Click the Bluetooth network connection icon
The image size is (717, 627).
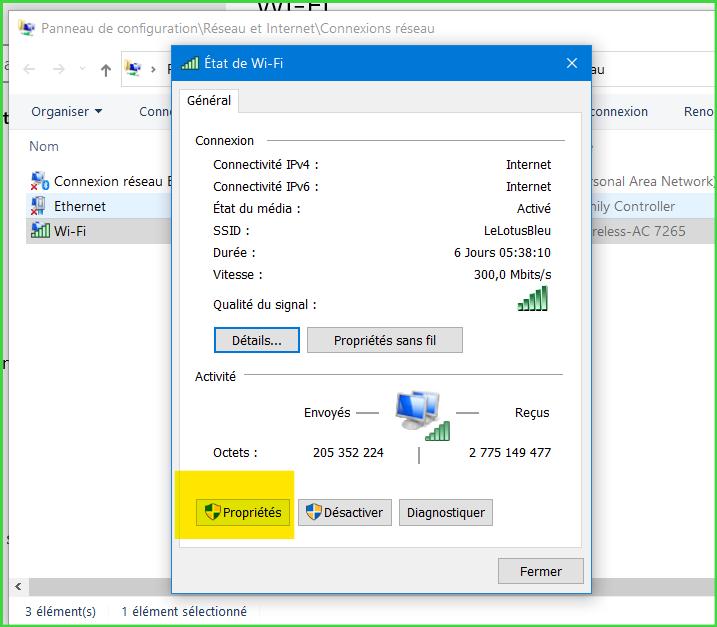40,181
